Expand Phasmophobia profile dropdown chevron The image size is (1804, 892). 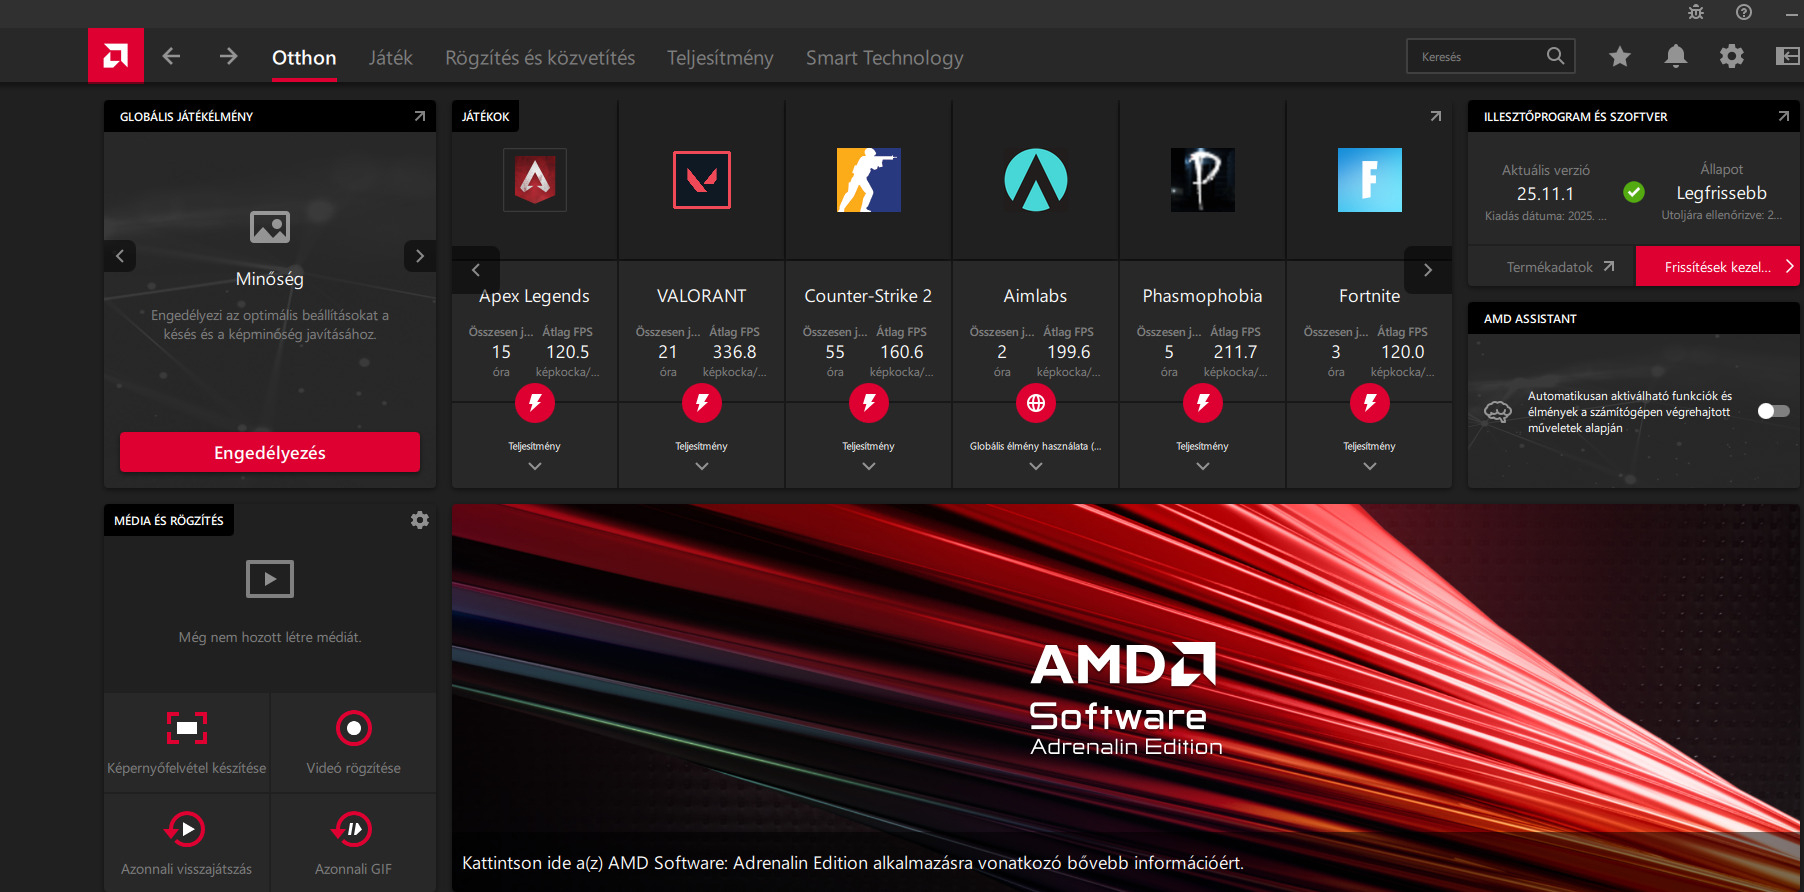[1203, 466]
